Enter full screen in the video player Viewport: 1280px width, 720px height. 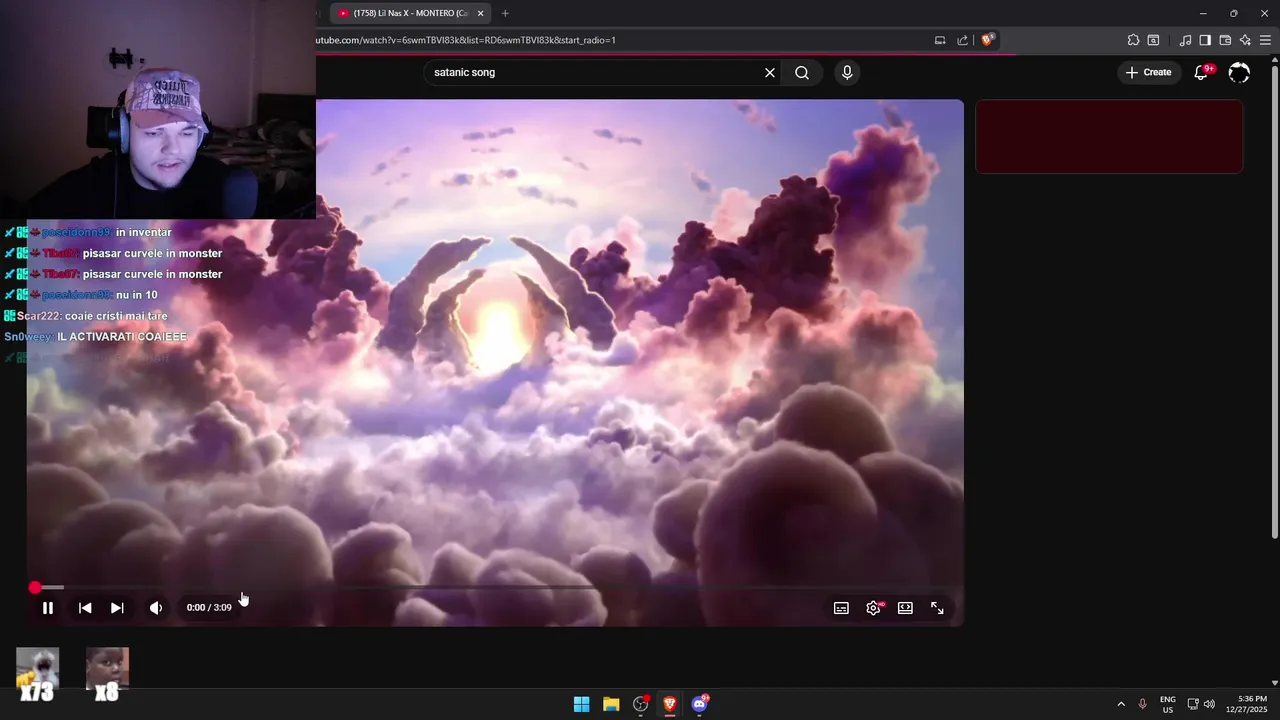point(937,608)
